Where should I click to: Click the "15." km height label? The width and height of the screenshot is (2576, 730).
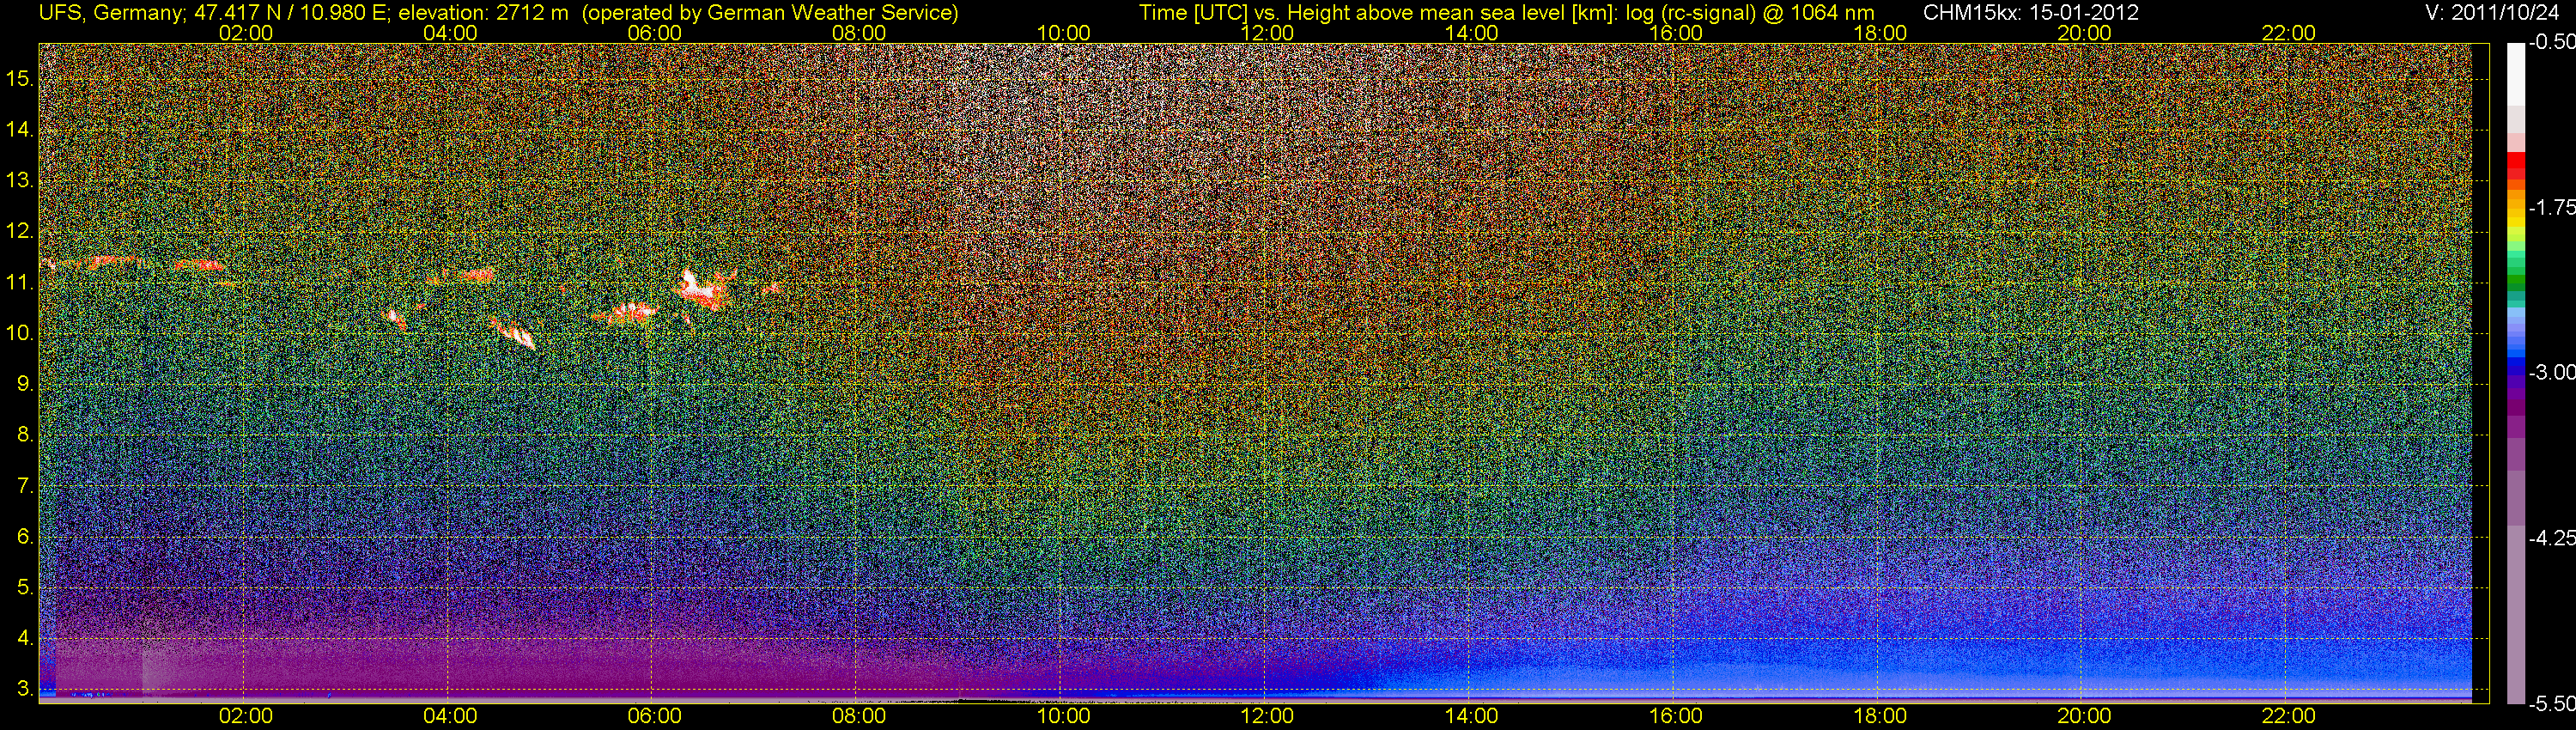[20, 79]
